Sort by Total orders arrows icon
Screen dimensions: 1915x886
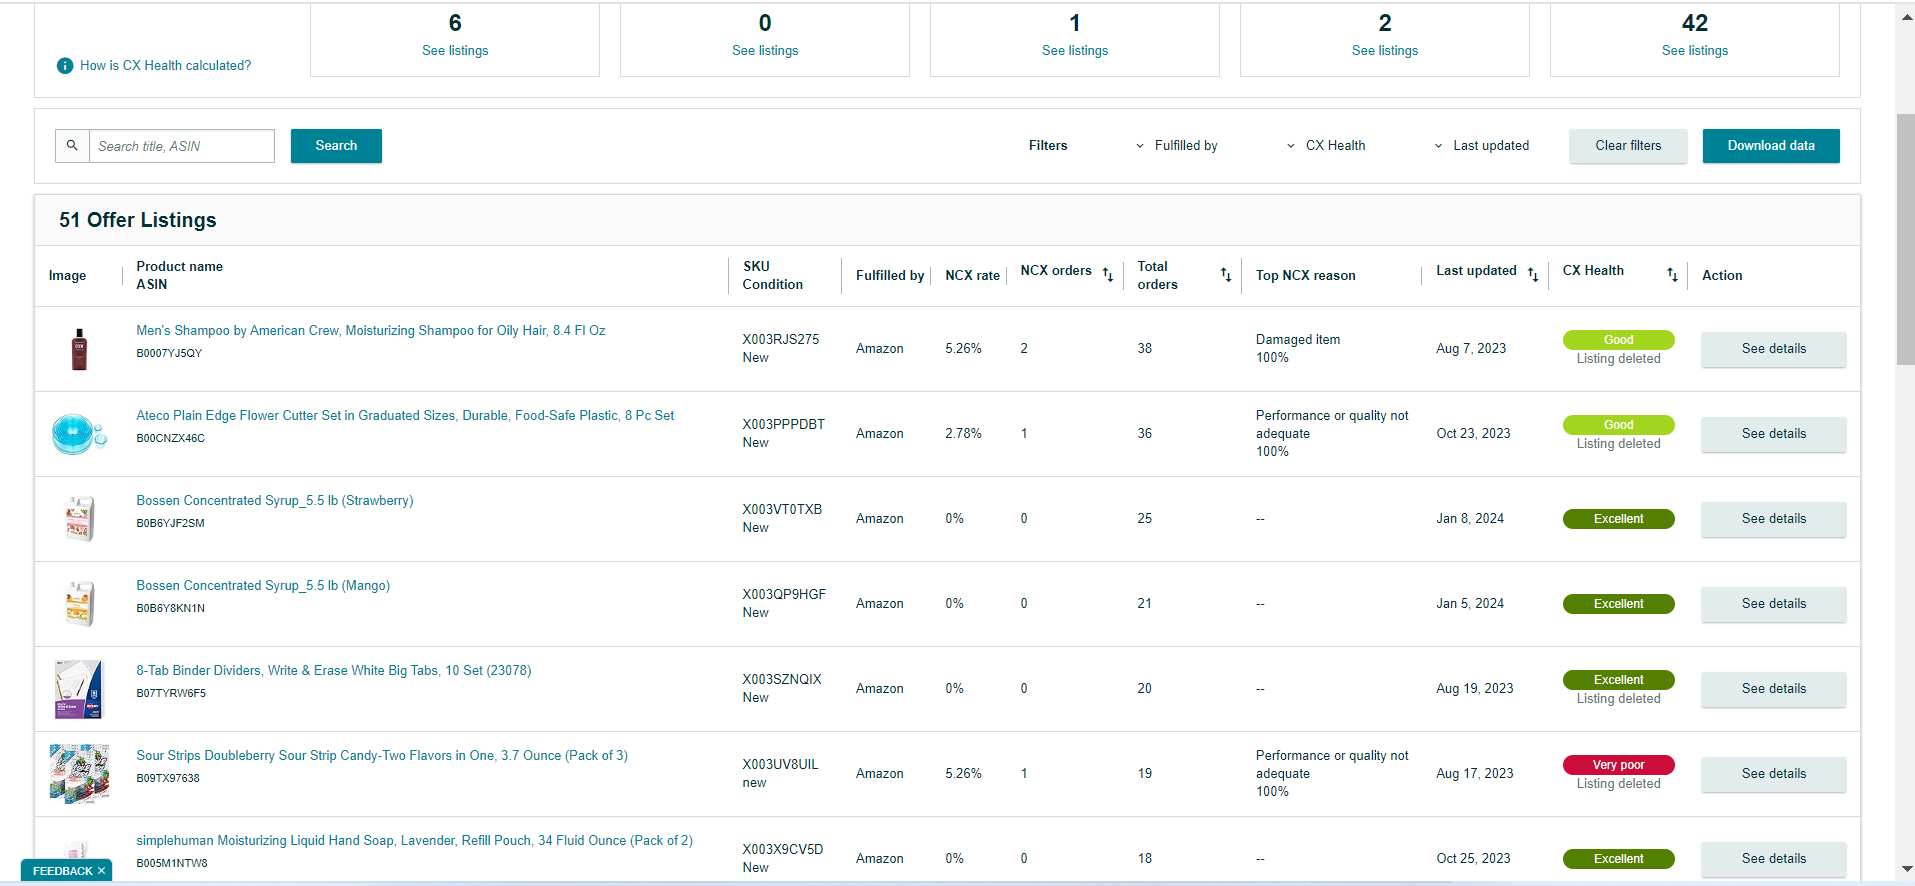[x=1225, y=274]
